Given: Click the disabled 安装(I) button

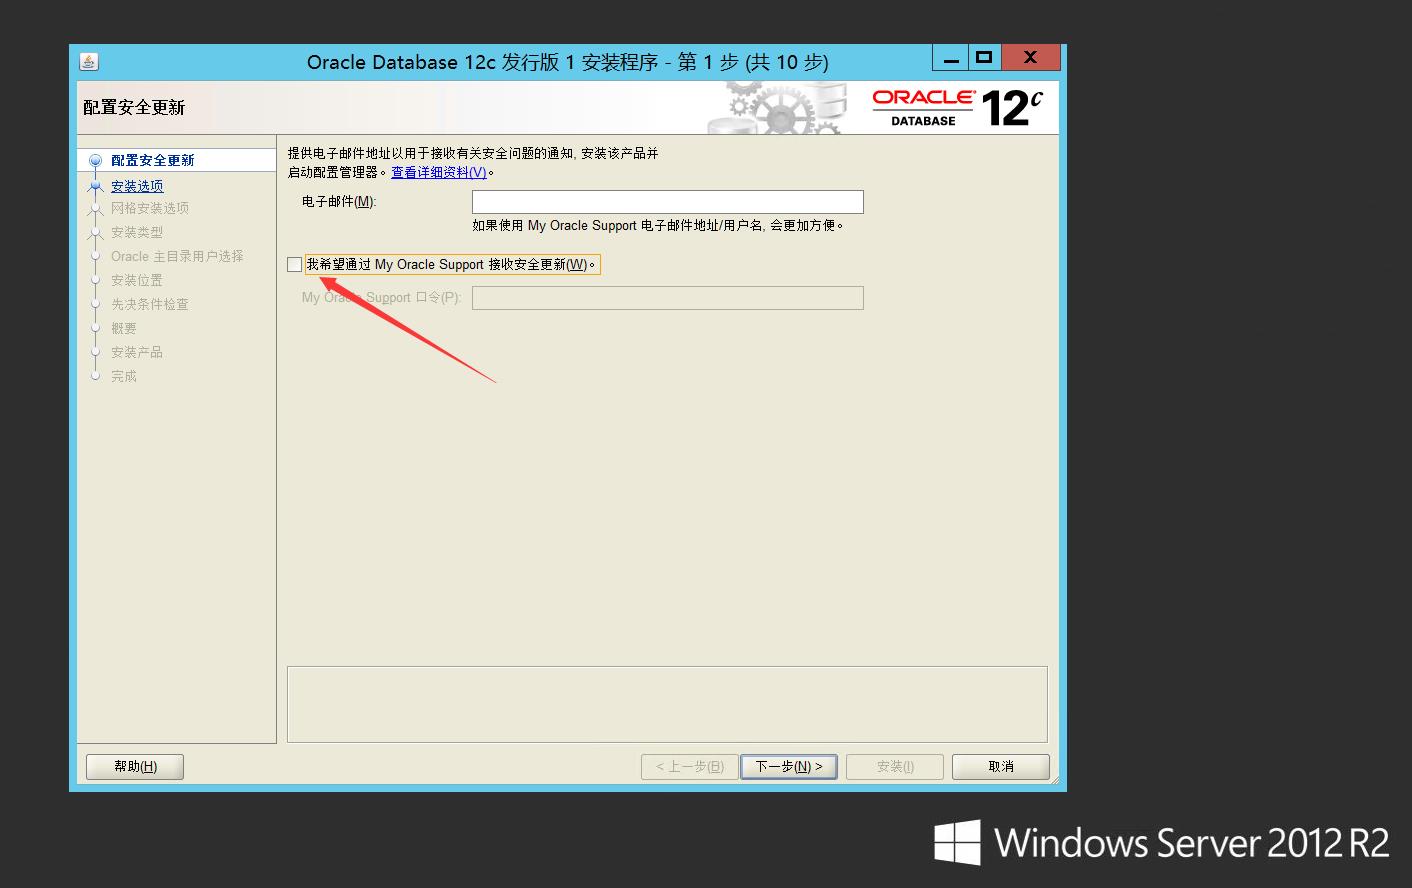Looking at the screenshot, I should point(895,767).
